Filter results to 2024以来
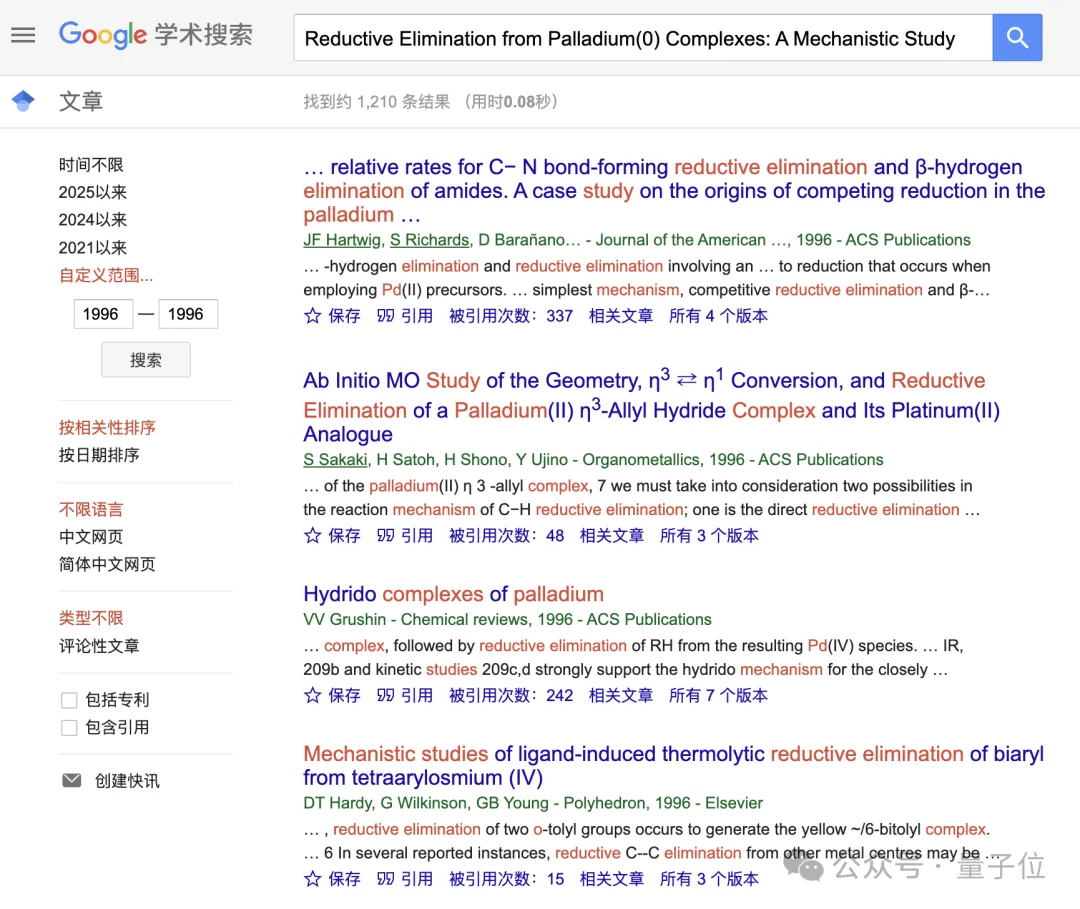 coord(93,220)
